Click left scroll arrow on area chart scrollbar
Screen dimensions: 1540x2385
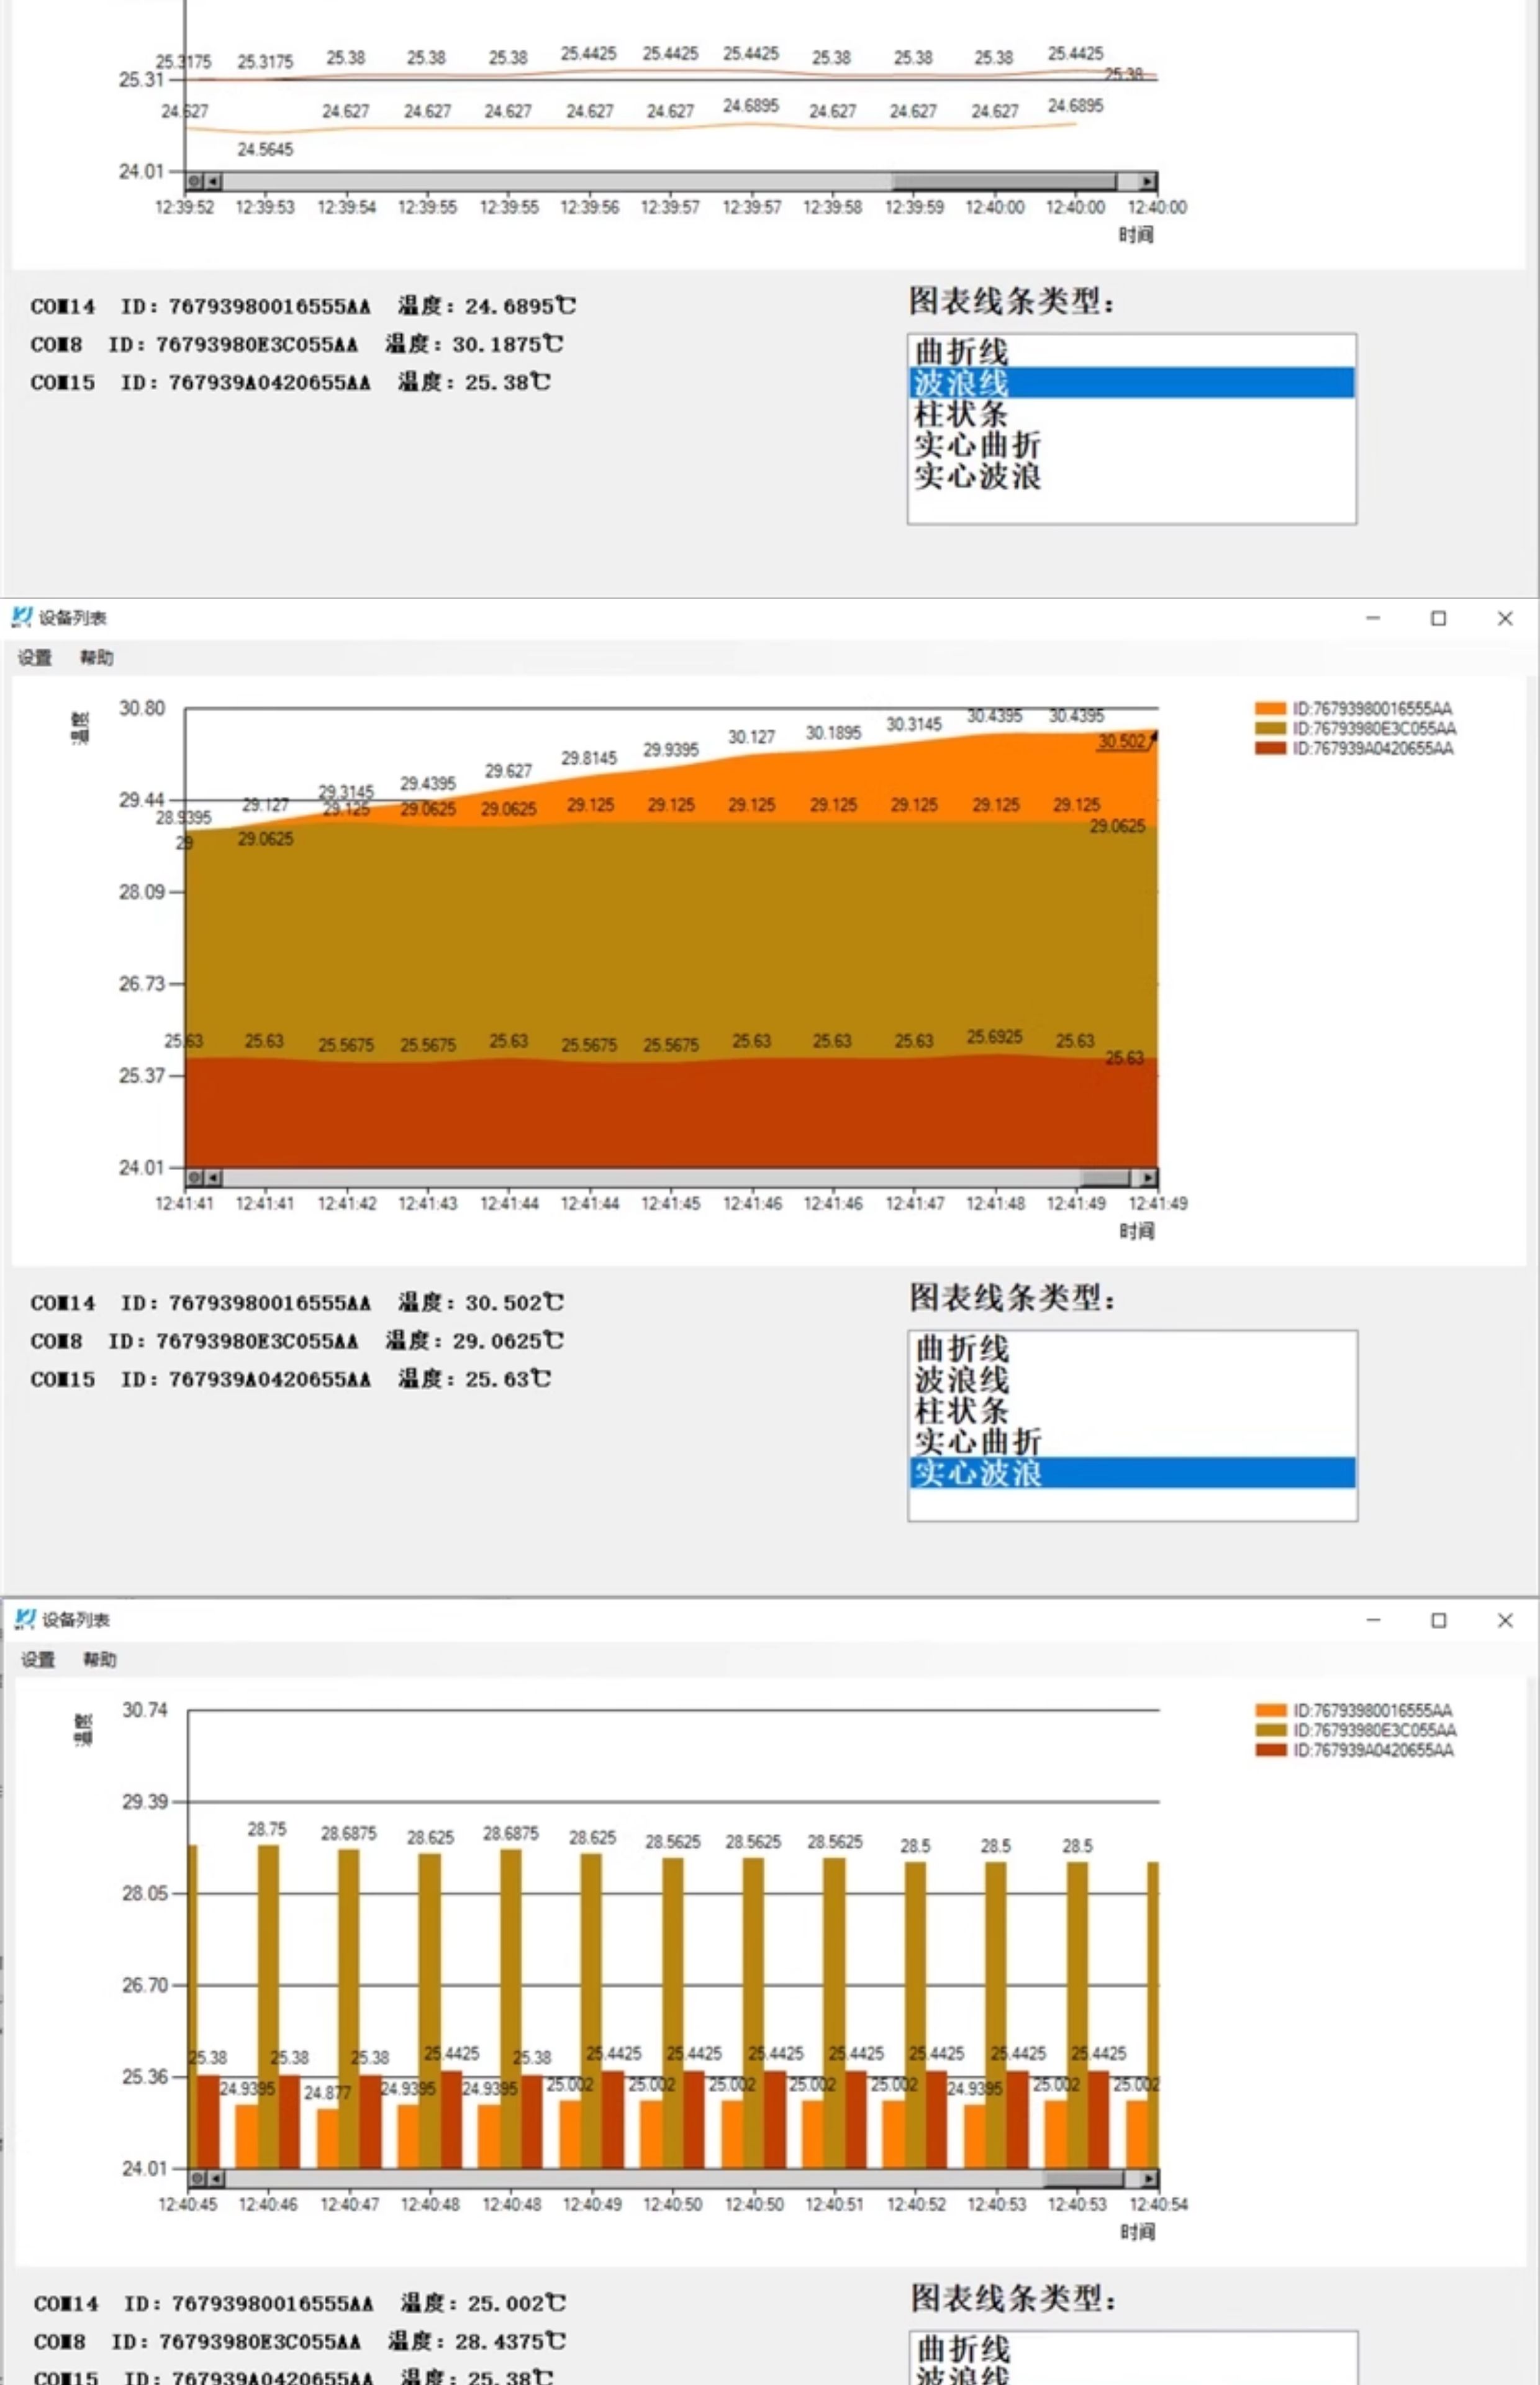213,1177
